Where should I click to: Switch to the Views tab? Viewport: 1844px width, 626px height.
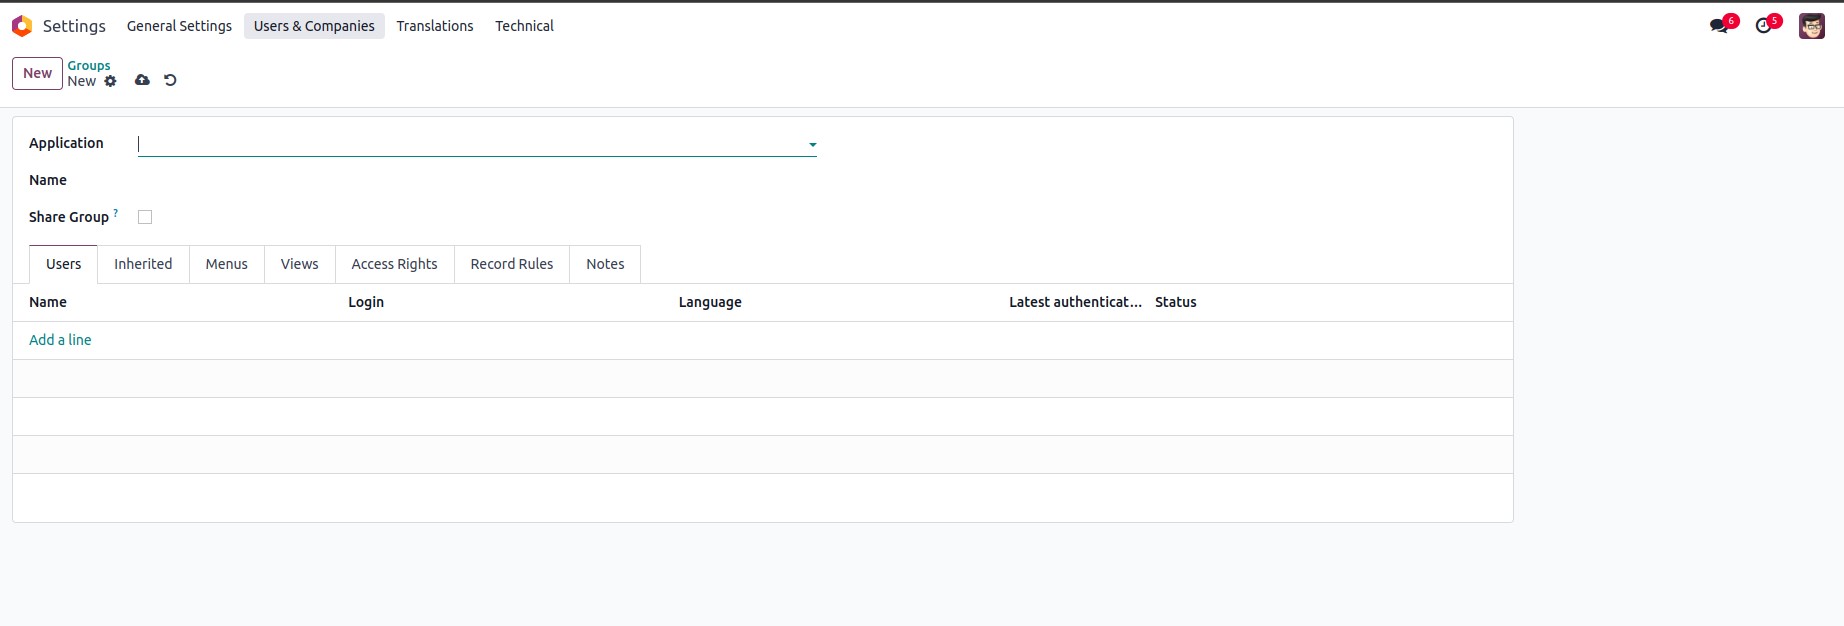pos(299,264)
